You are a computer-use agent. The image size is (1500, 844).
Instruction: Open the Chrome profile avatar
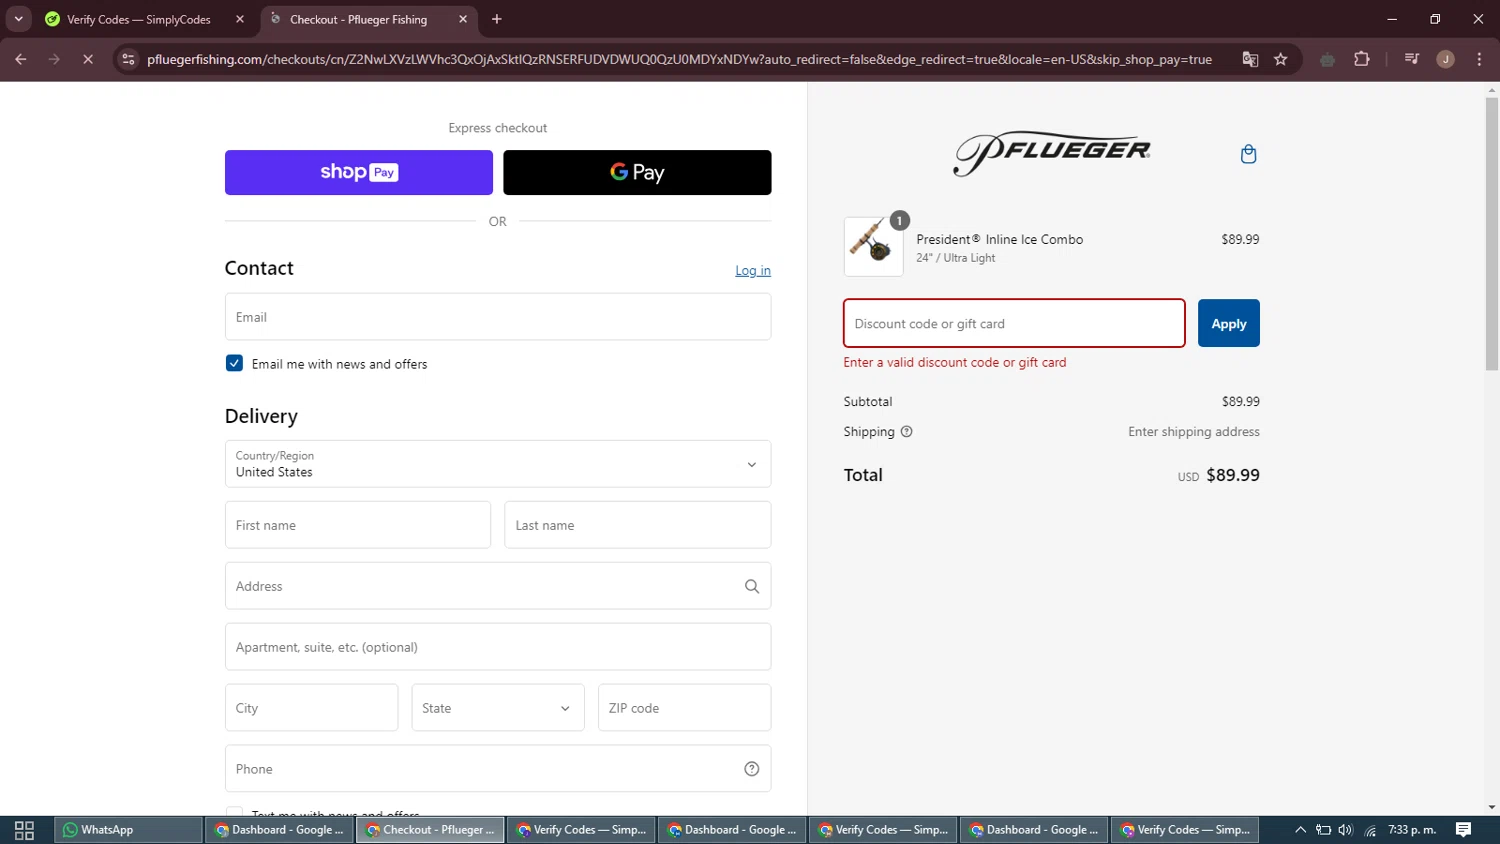pyautogui.click(x=1446, y=59)
